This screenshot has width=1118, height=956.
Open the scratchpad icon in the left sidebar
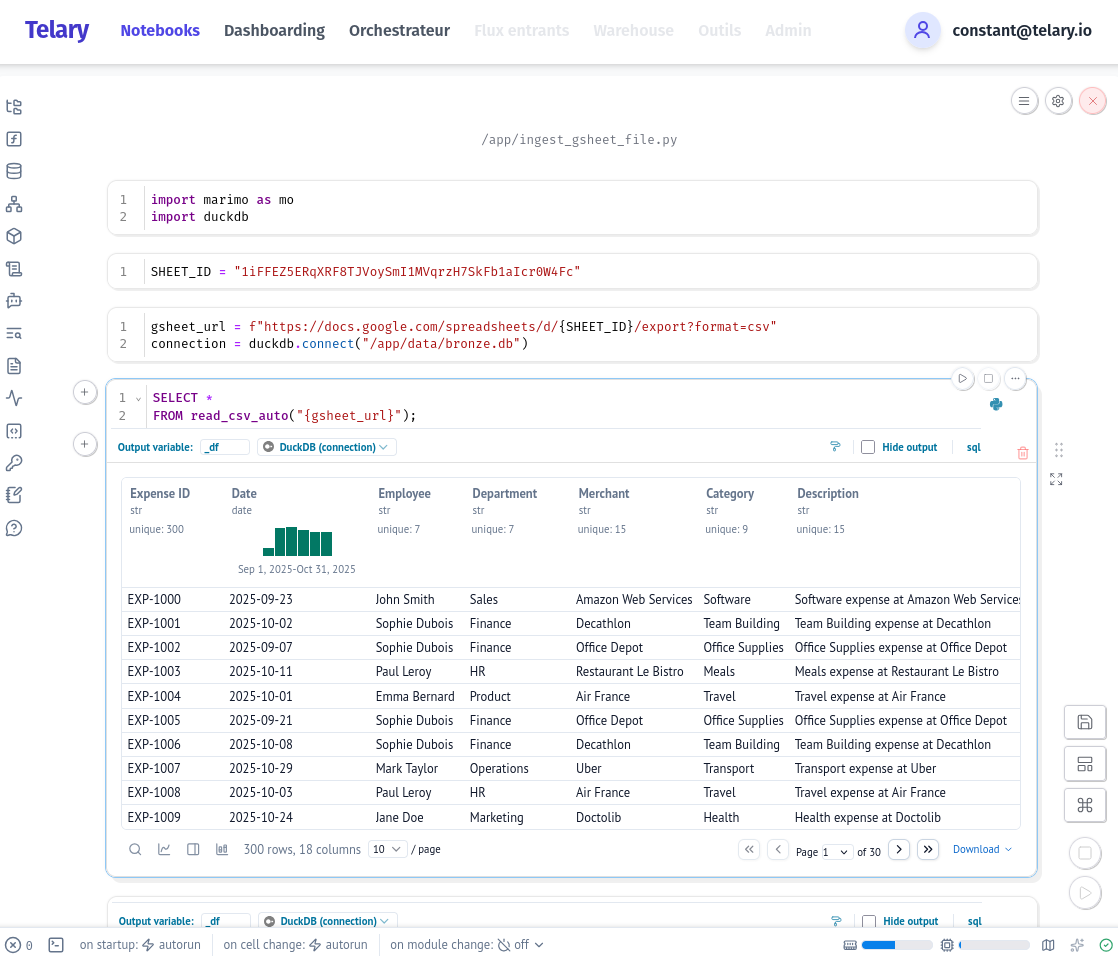pyautogui.click(x=14, y=495)
